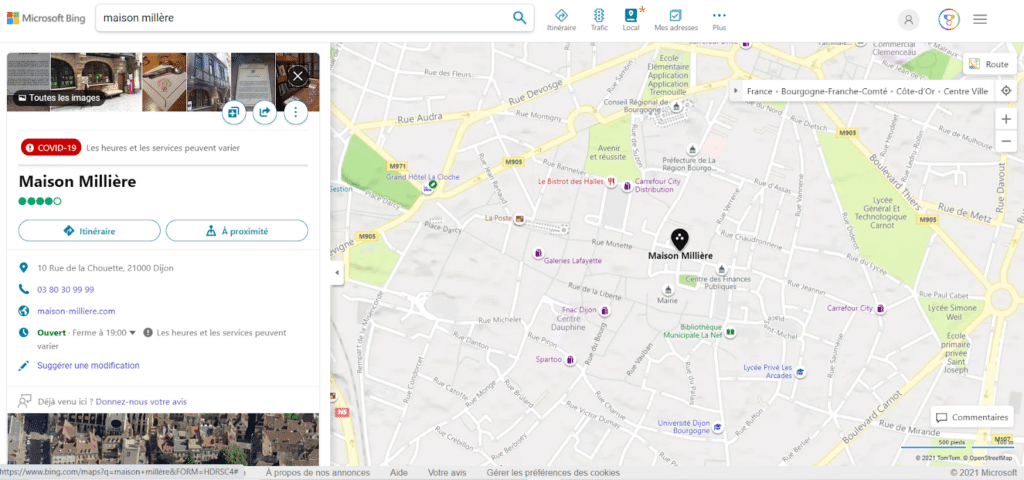This screenshot has height=480, width=1024.
Task: Click Fnac Dijon shop icon
Action: [605, 311]
